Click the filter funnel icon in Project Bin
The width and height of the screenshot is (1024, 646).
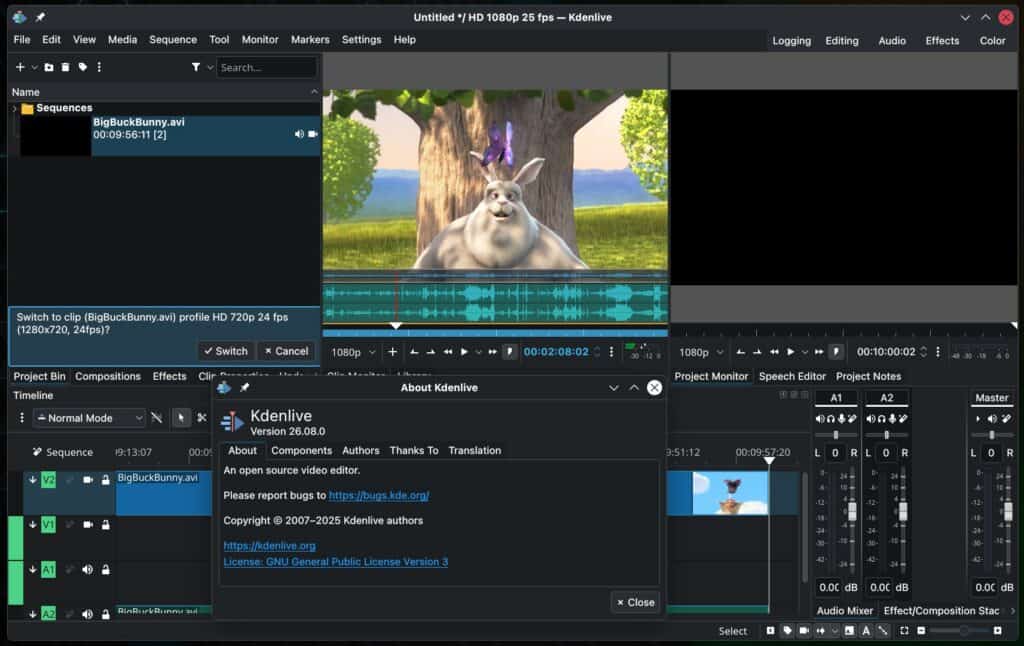tap(196, 67)
